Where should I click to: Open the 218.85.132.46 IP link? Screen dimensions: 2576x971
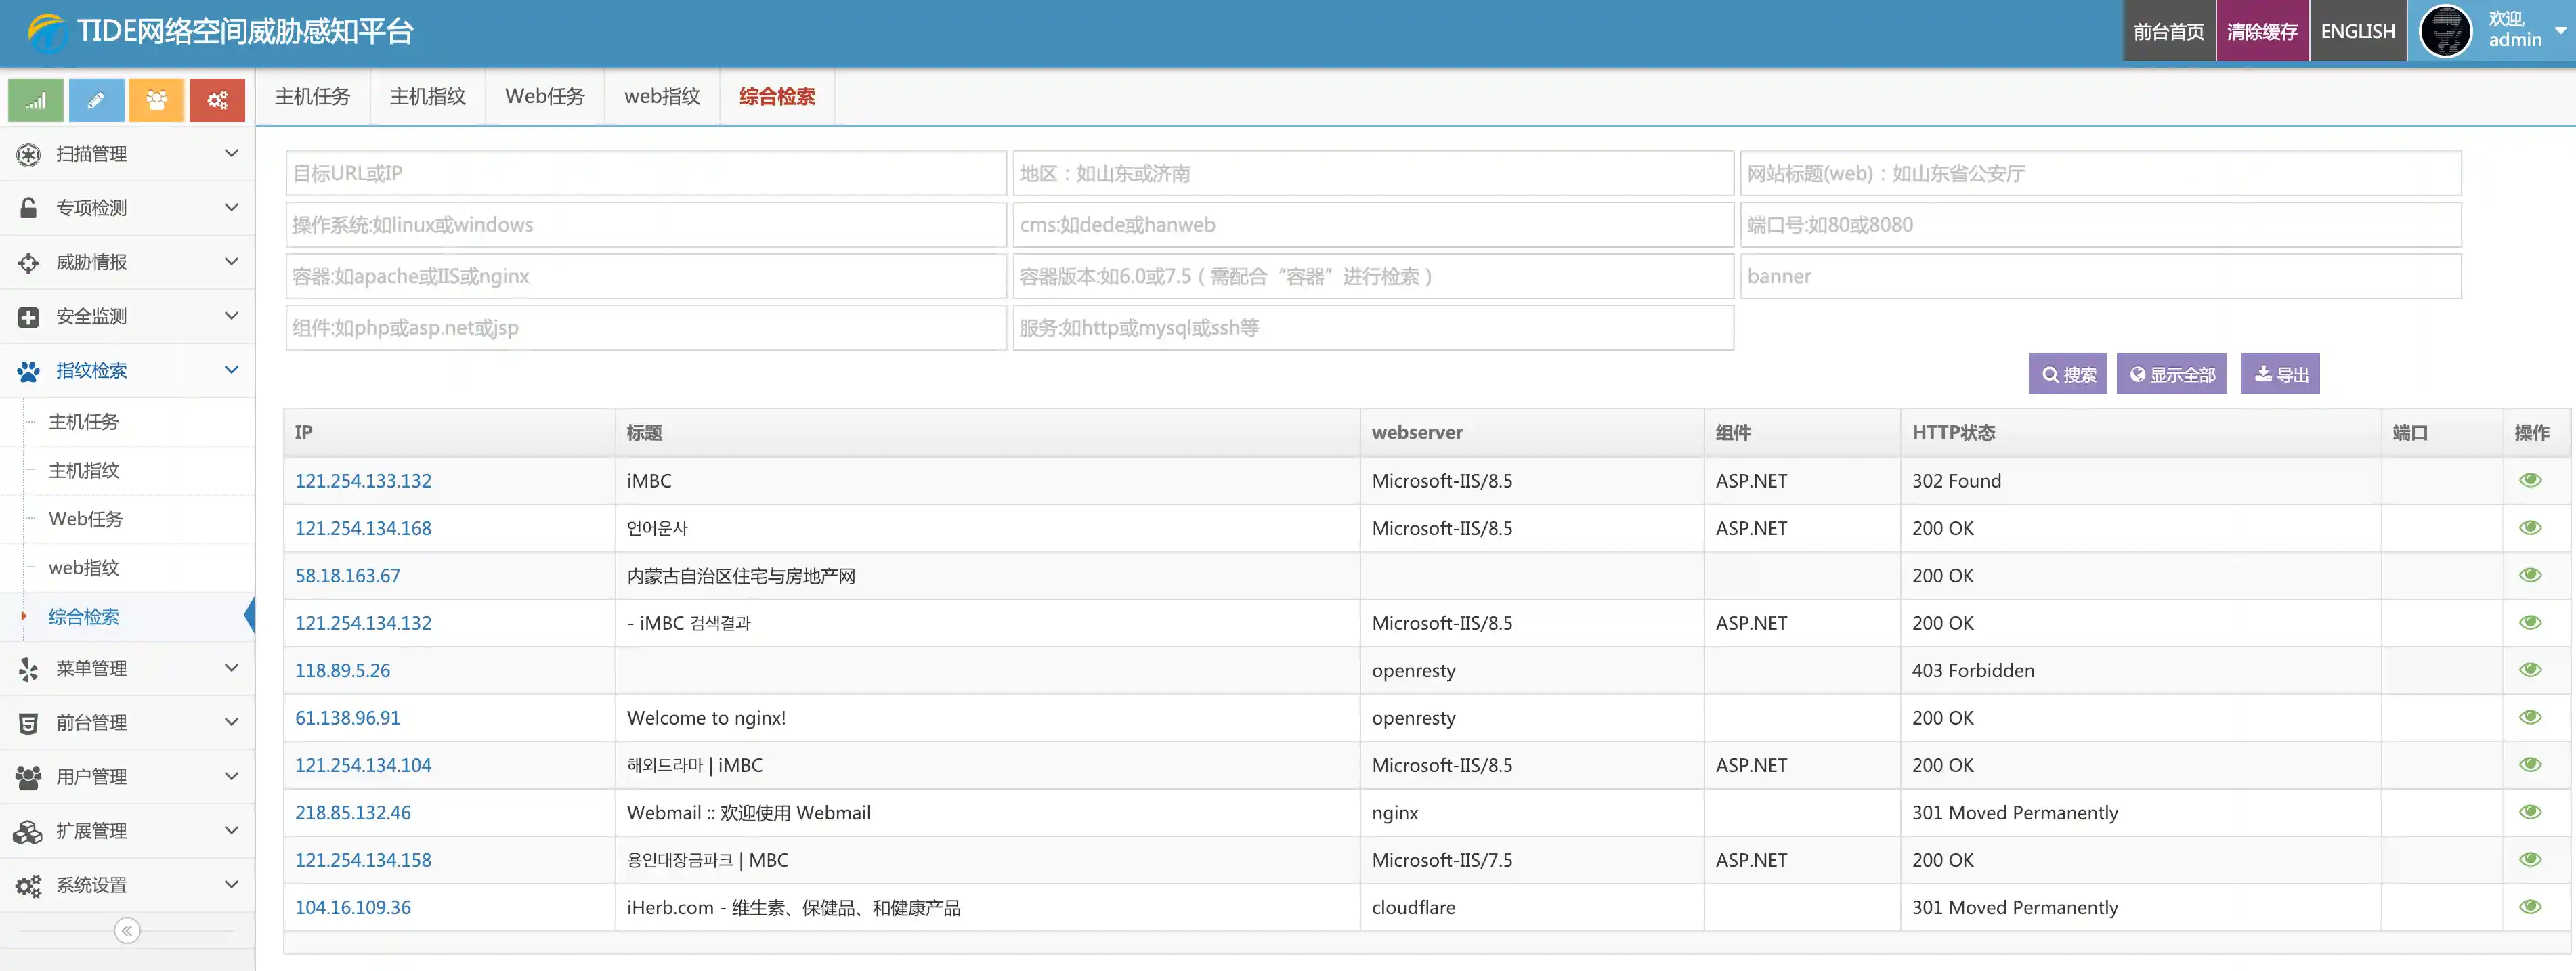352,812
